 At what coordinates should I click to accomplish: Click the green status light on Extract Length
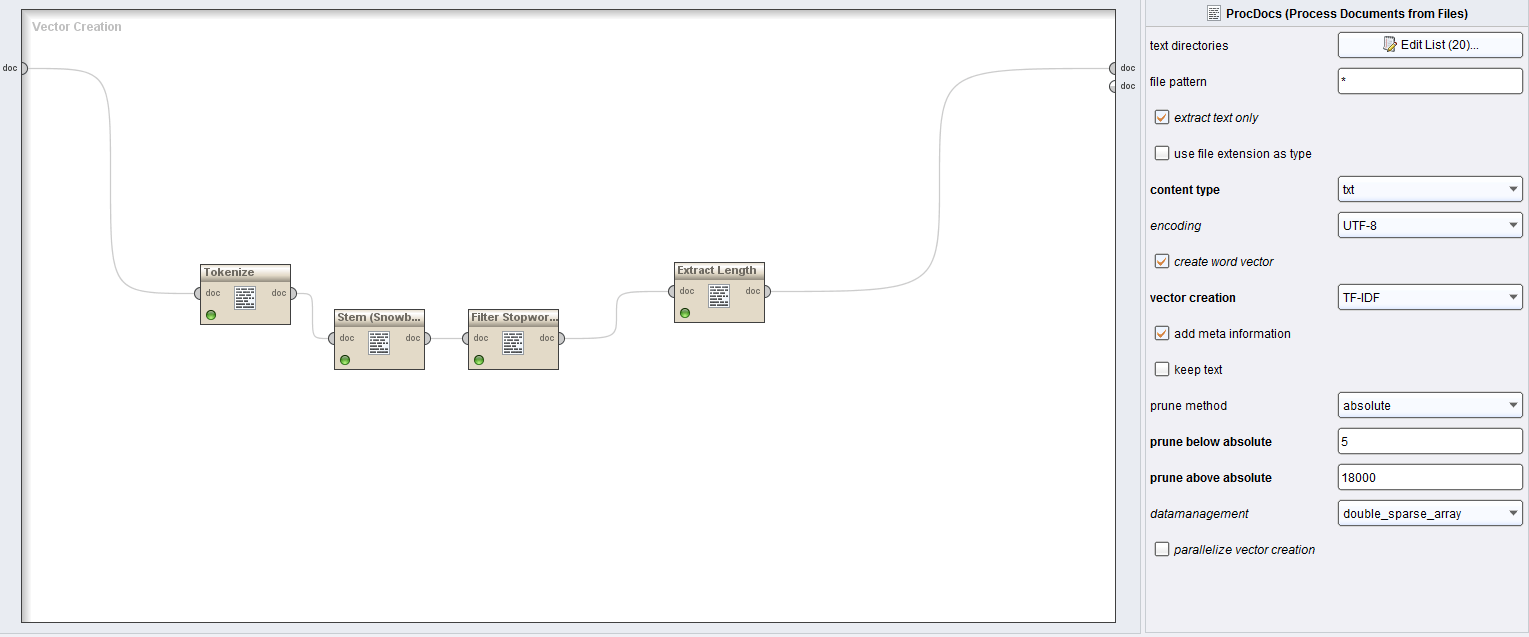(x=685, y=313)
